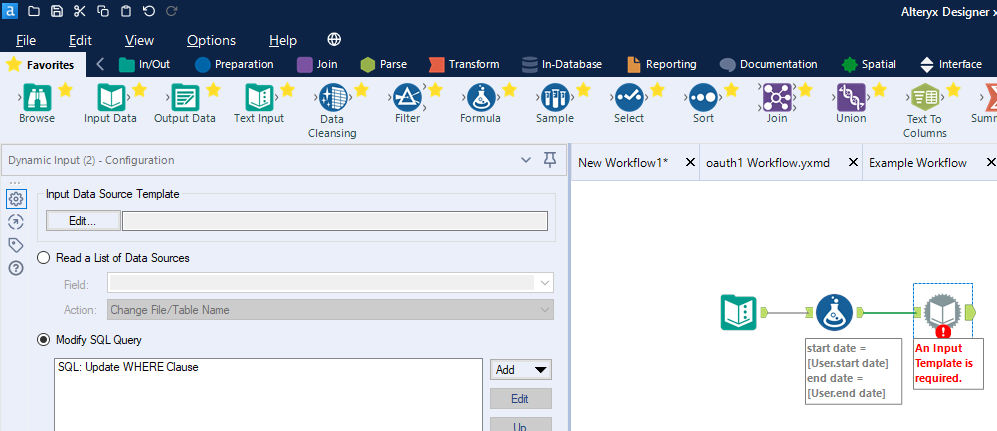Open a workflow using the folder icon
The width and height of the screenshot is (997, 431).
coord(34,11)
